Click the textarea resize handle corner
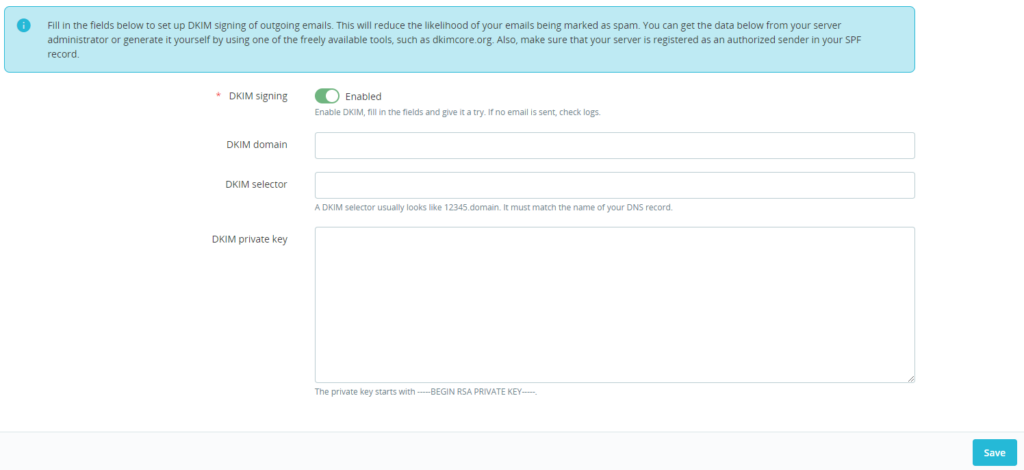1024x470 pixels. tap(910, 378)
